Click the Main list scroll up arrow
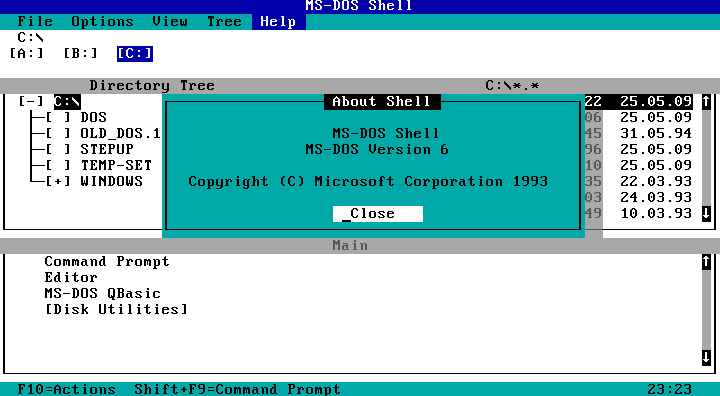The height and width of the screenshot is (396, 720). 706,261
